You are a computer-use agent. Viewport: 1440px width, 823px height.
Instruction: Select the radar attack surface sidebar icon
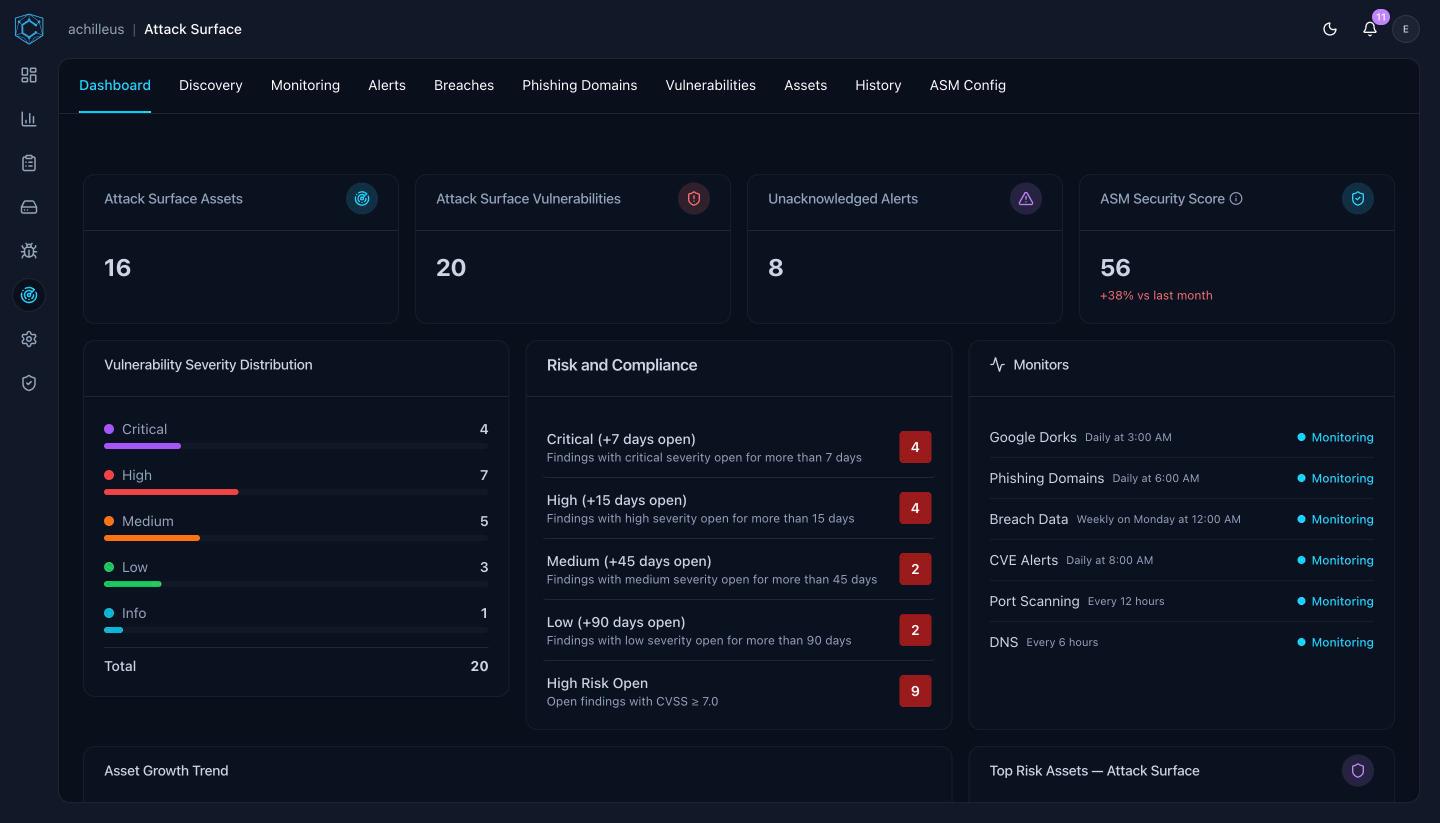click(29, 295)
